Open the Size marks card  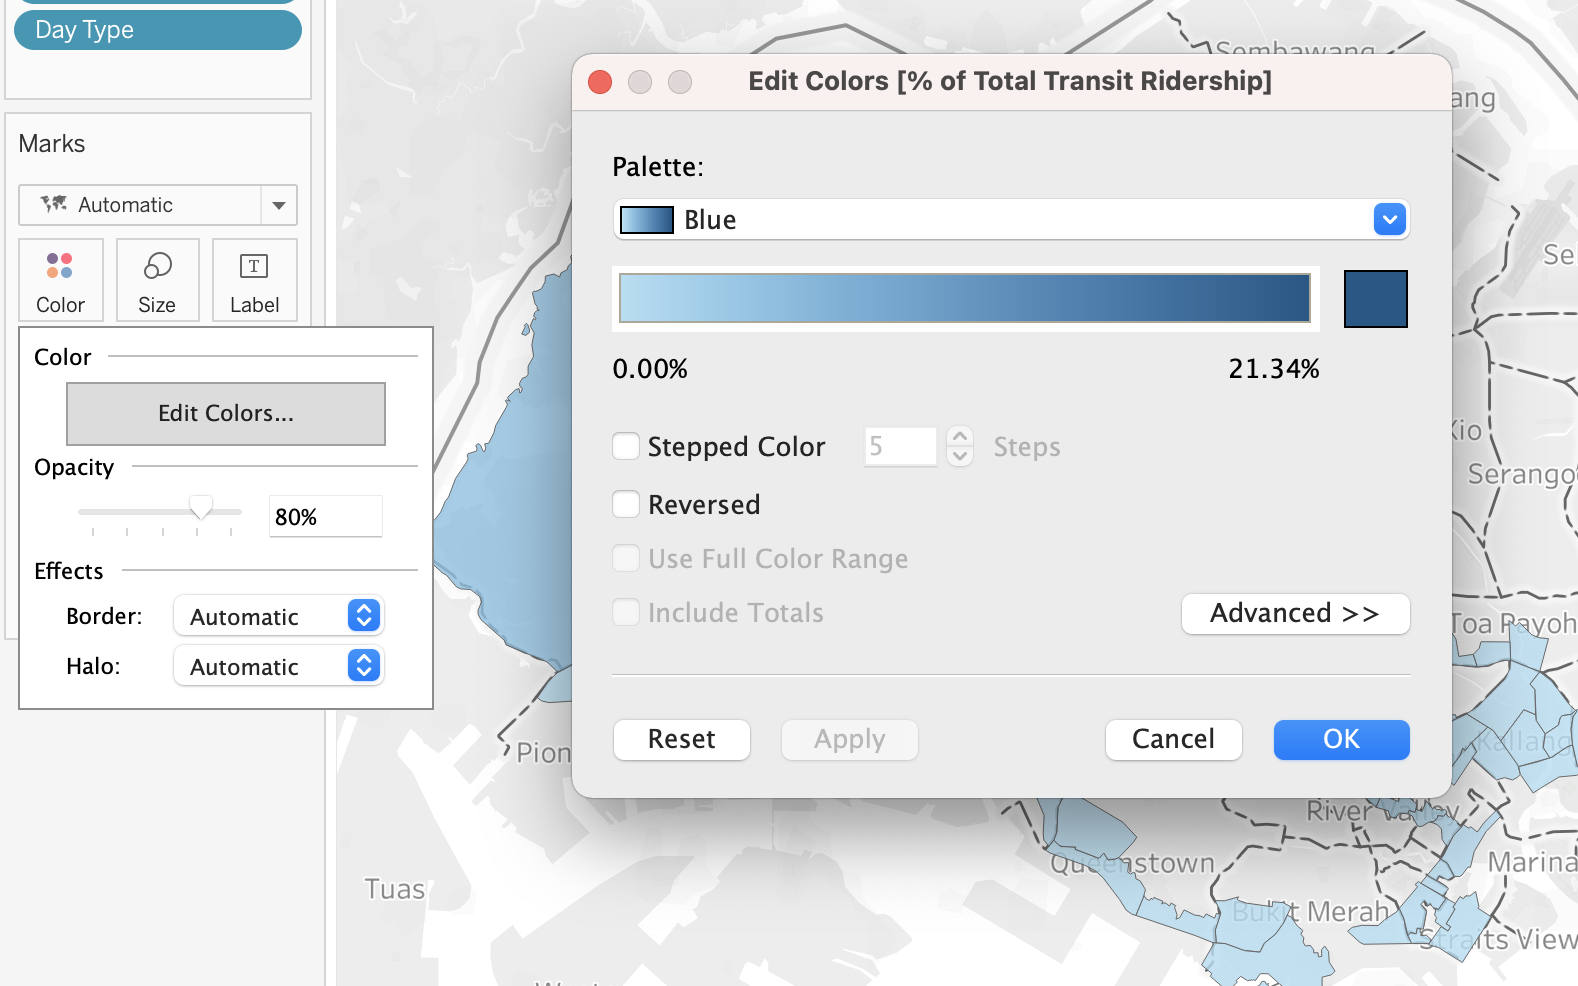(157, 280)
